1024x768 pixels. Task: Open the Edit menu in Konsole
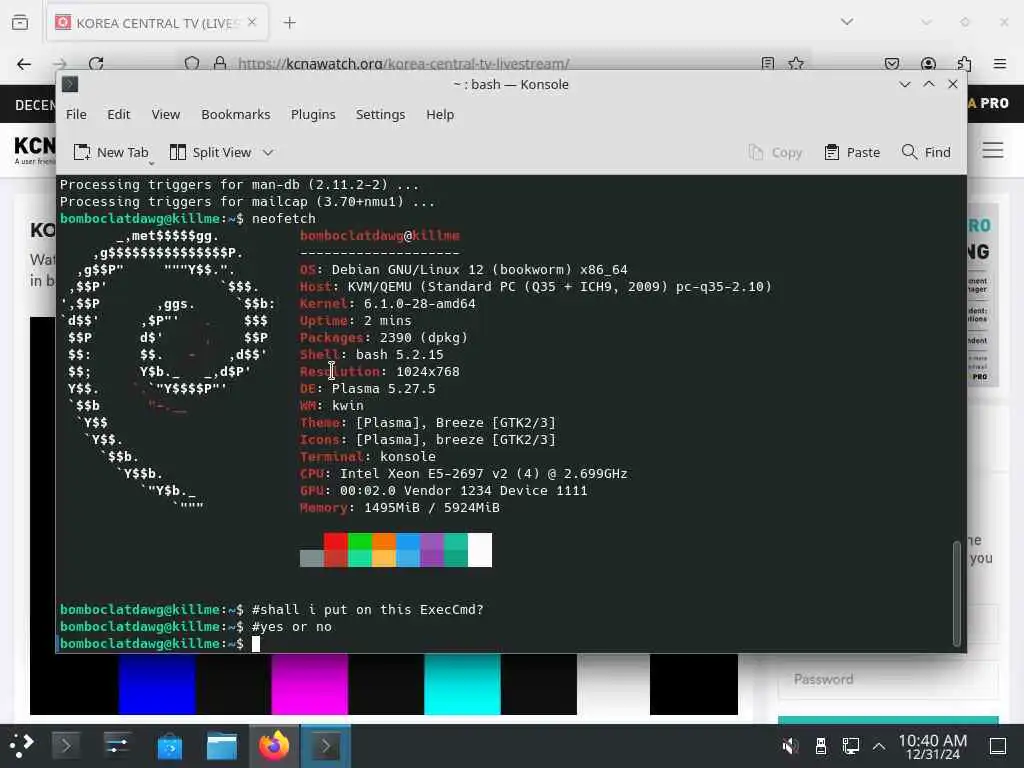tap(118, 114)
